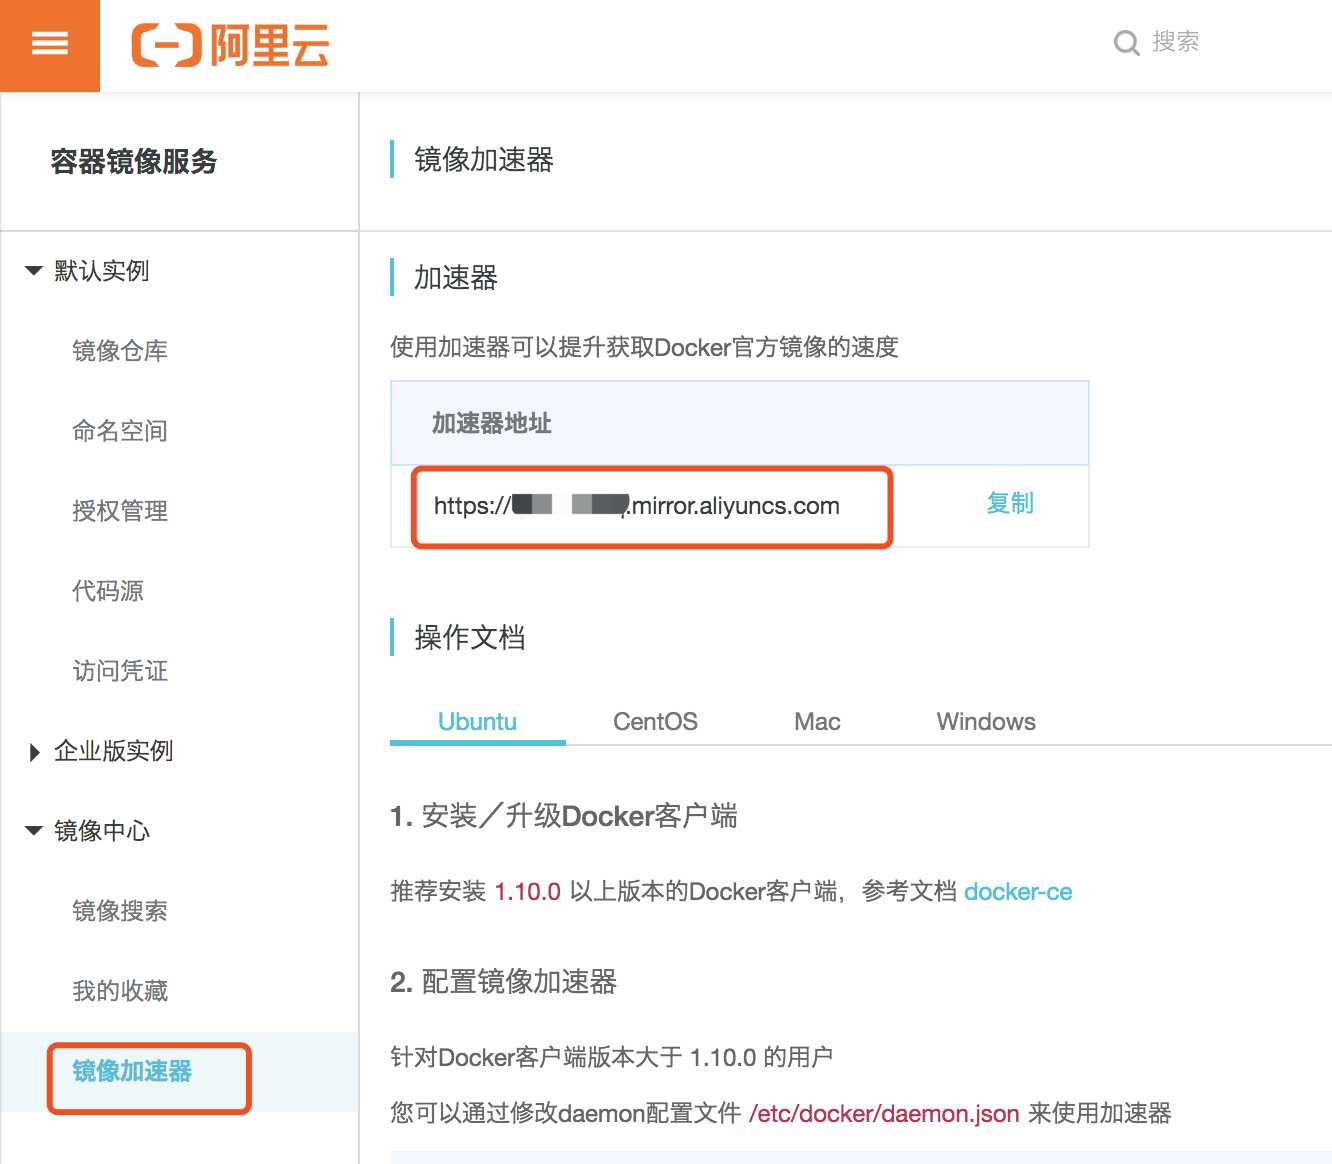Click the 容器镜像服务 sidebar title
The height and width of the screenshot is (1164, 1332).
point(134,162)
